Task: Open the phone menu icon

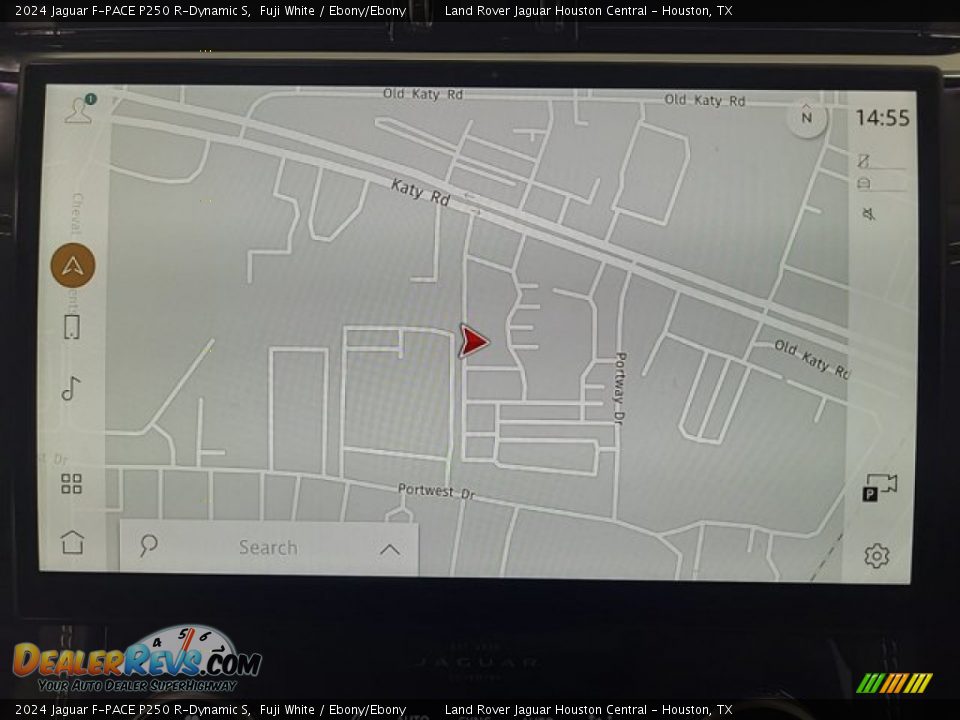Action: point(72,327)
